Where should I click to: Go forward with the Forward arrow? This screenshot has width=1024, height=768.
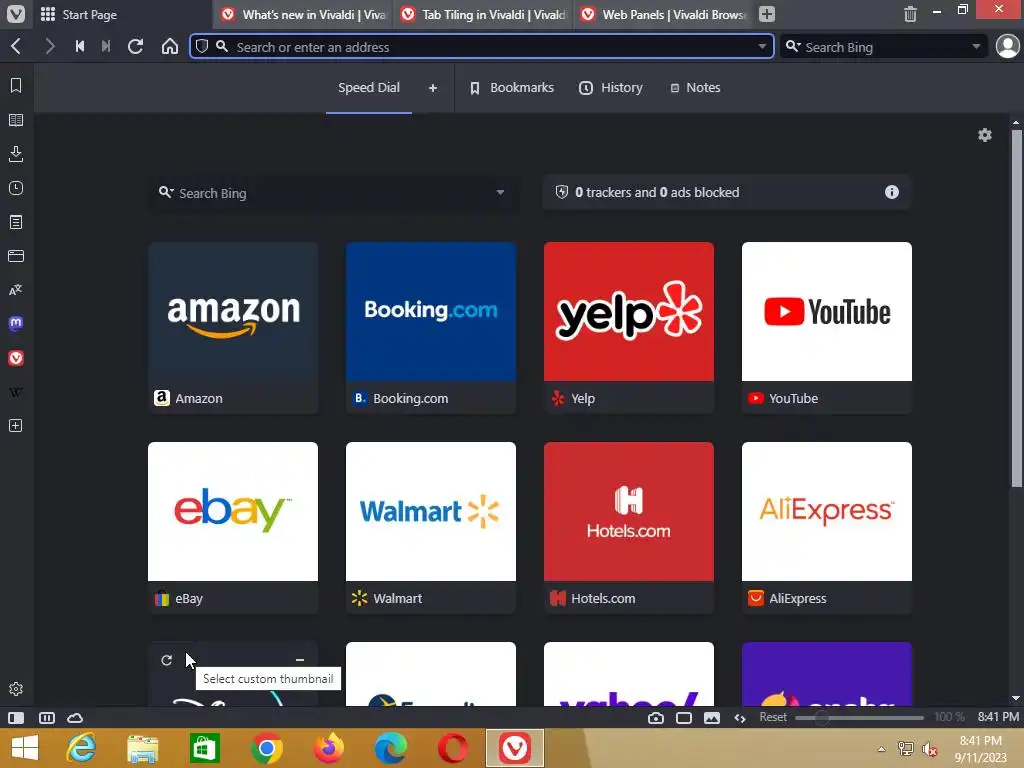point(50,46)
